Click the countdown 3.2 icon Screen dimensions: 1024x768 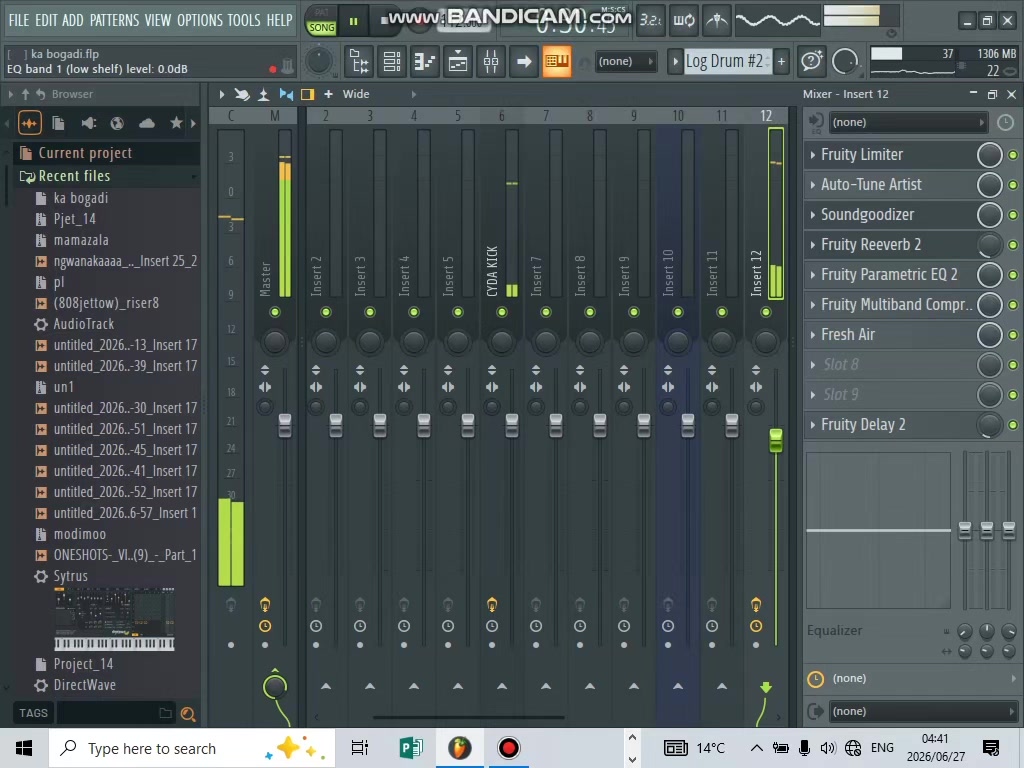coord(650,21)
